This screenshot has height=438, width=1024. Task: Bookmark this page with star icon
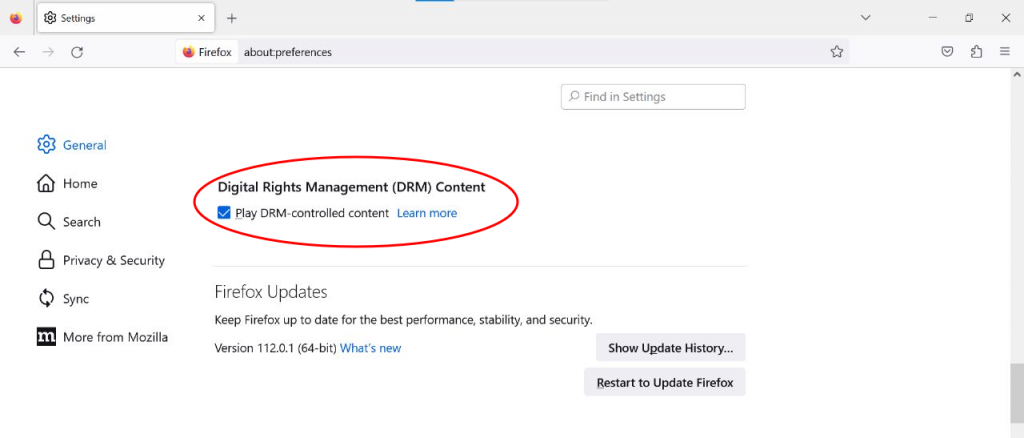[837, 52]
